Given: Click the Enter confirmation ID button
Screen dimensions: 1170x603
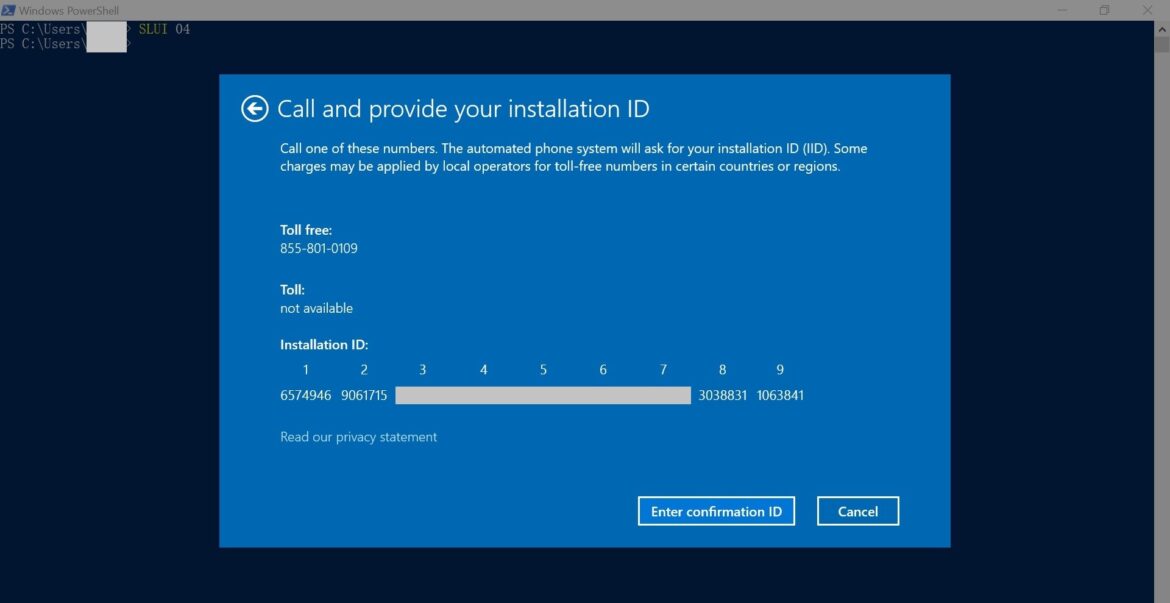Looking at the screenshot, I should [716, 511].
